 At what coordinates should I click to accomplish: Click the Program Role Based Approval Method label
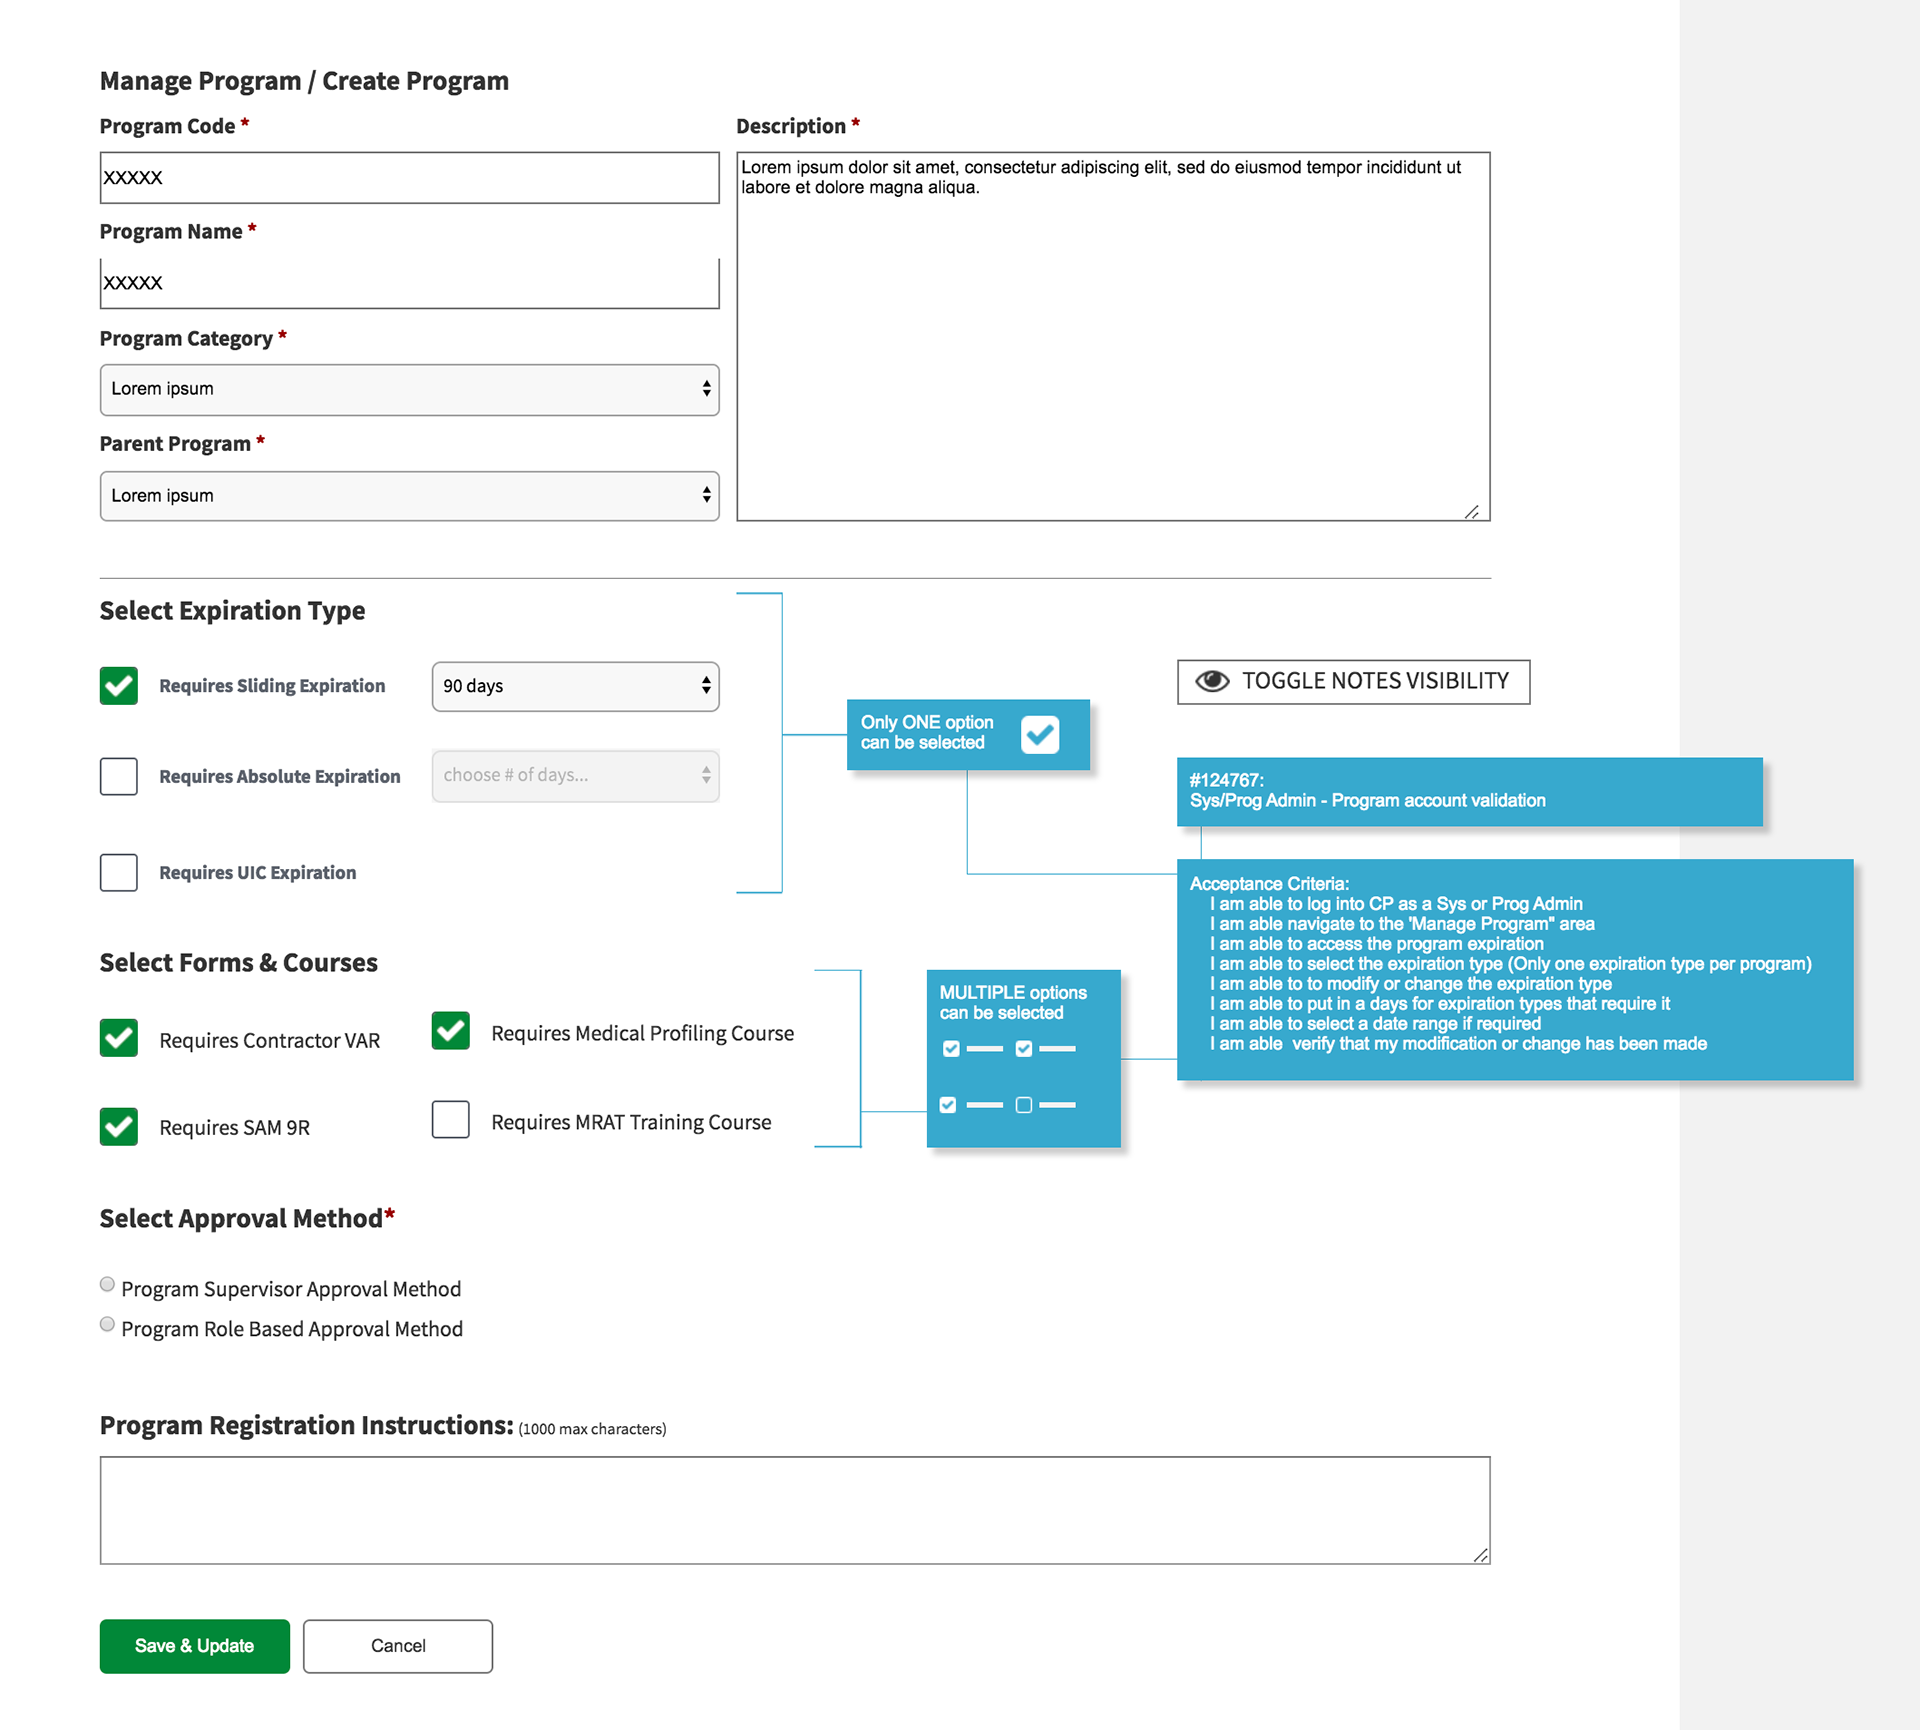click(292, 1329)
